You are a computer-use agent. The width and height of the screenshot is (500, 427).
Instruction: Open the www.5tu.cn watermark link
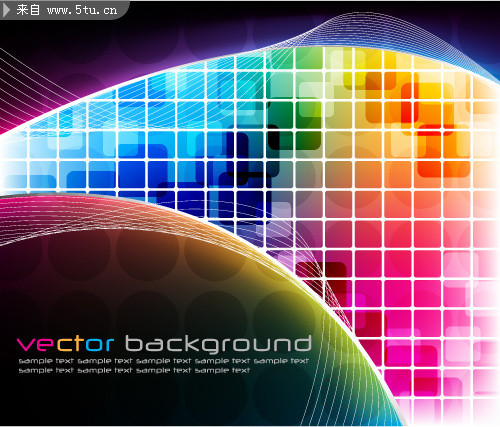click(x=82, y=10)
